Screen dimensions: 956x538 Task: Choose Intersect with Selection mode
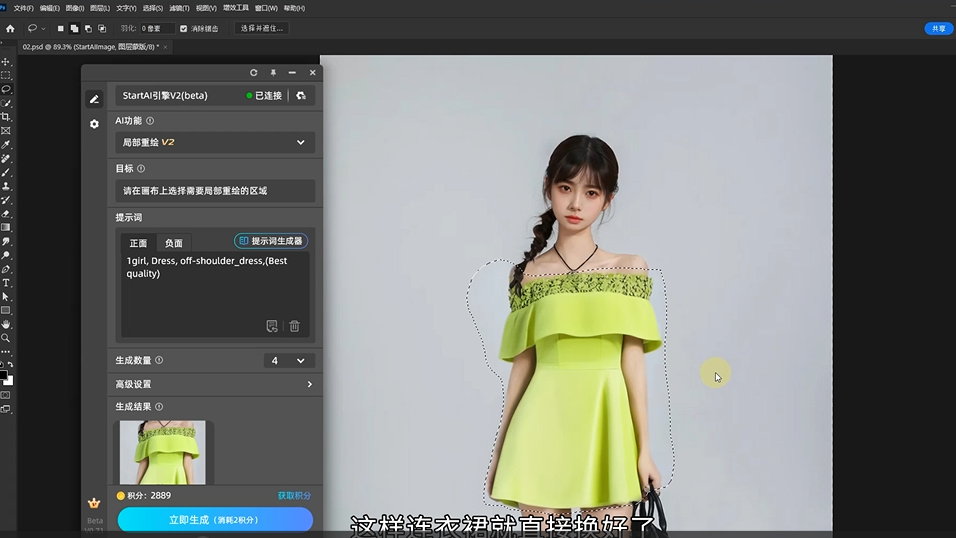102,29
